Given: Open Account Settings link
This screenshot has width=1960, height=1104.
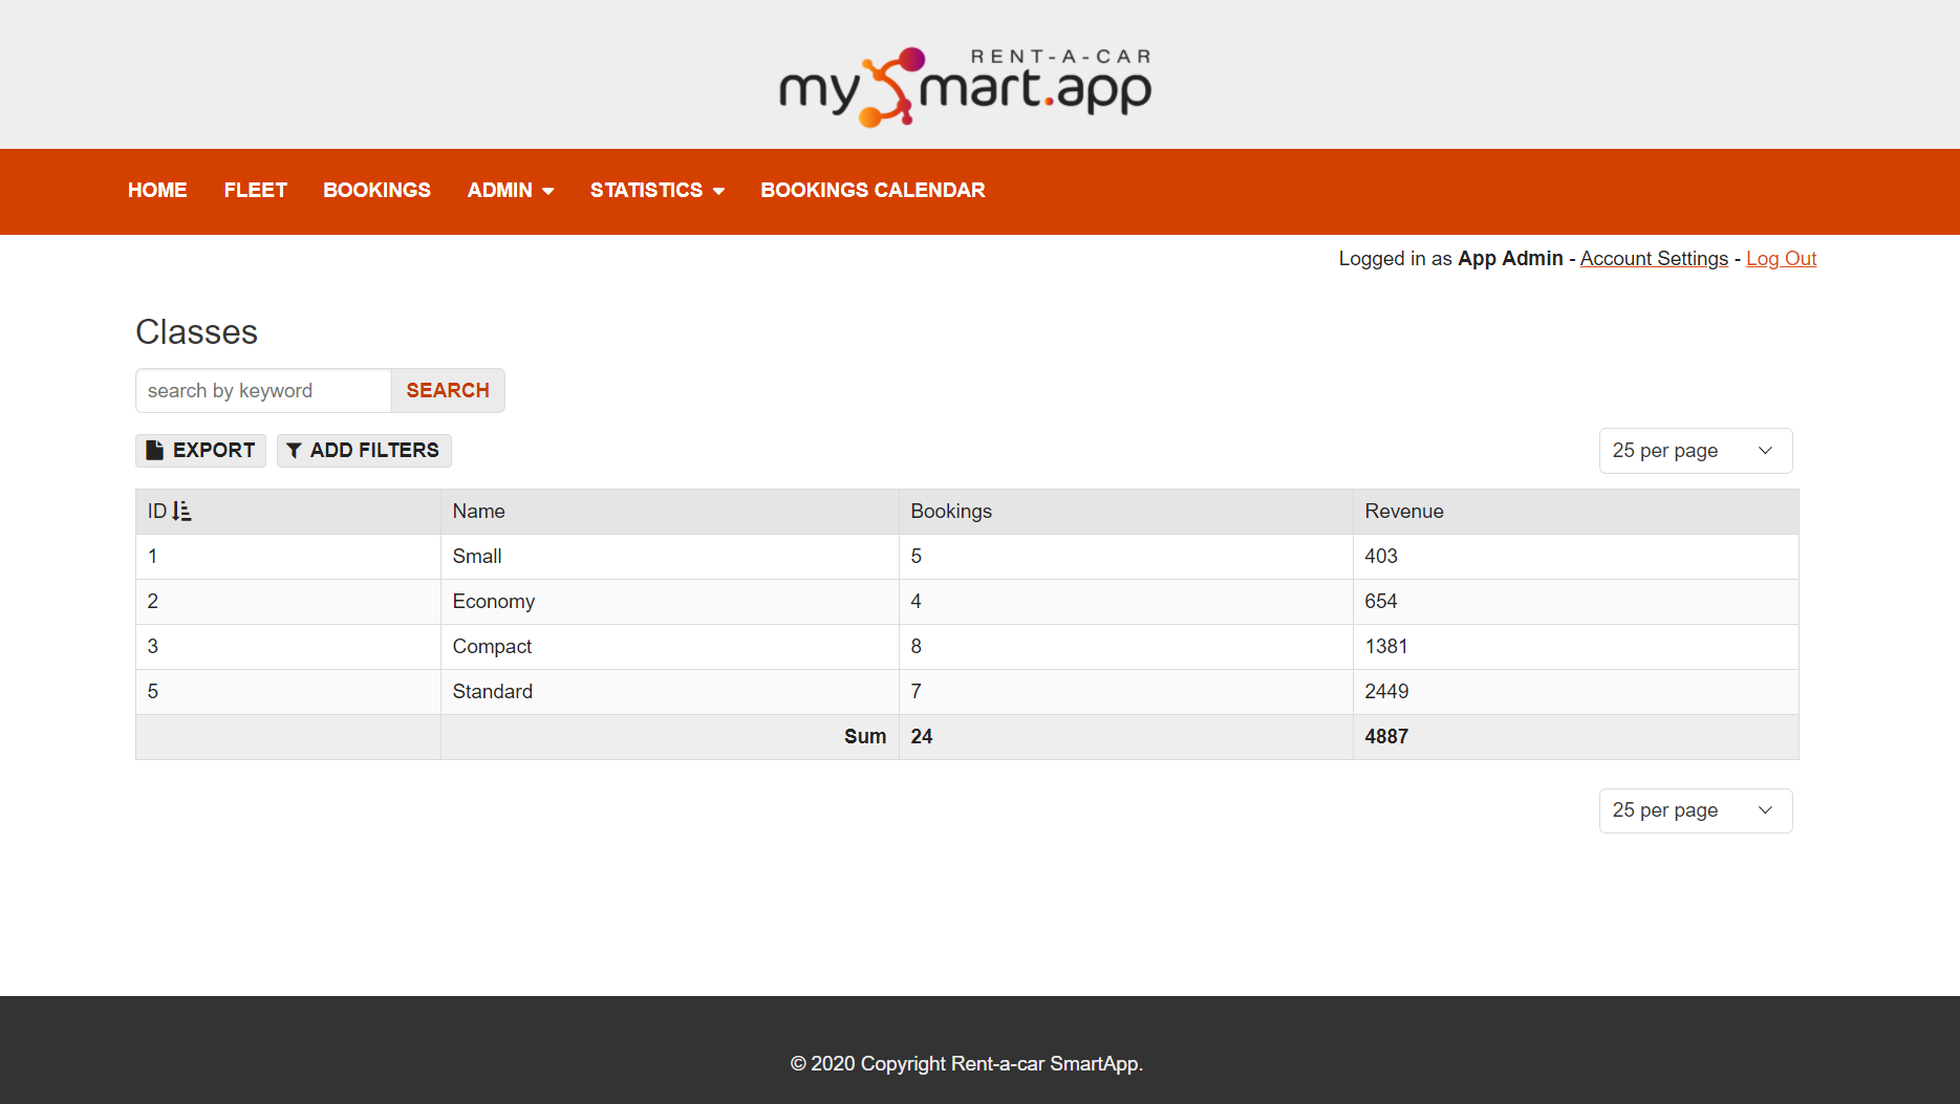Looking at the screenshot, I should point(1654,258).
